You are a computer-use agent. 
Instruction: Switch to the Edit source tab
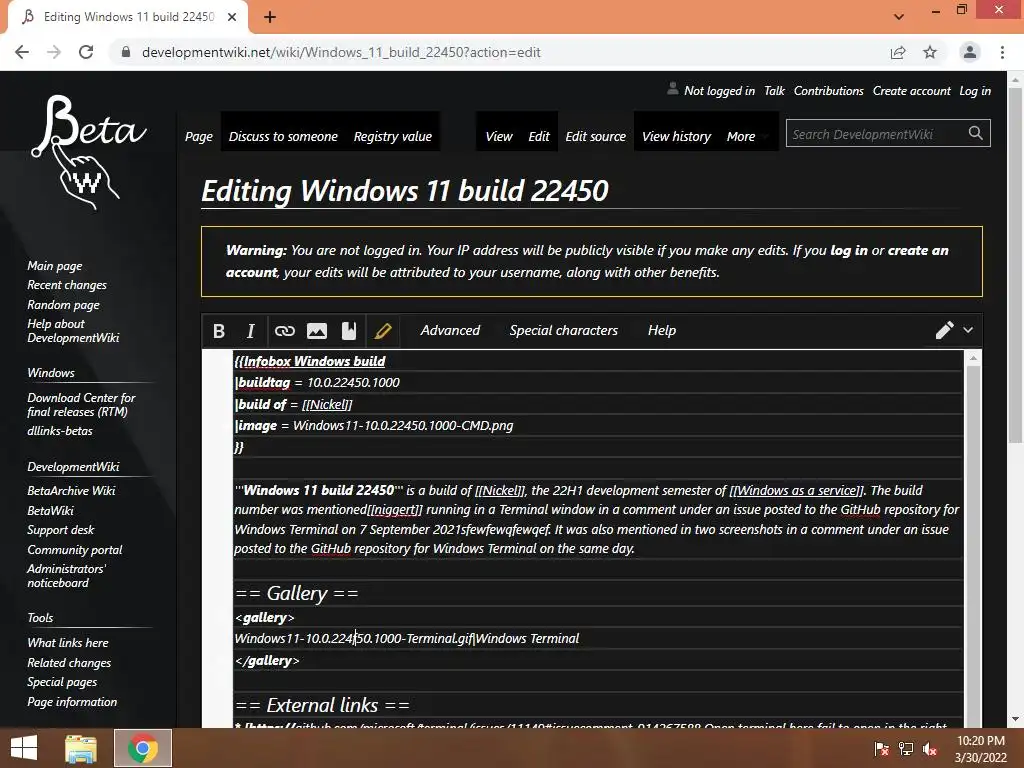click(x=595, y=136)
